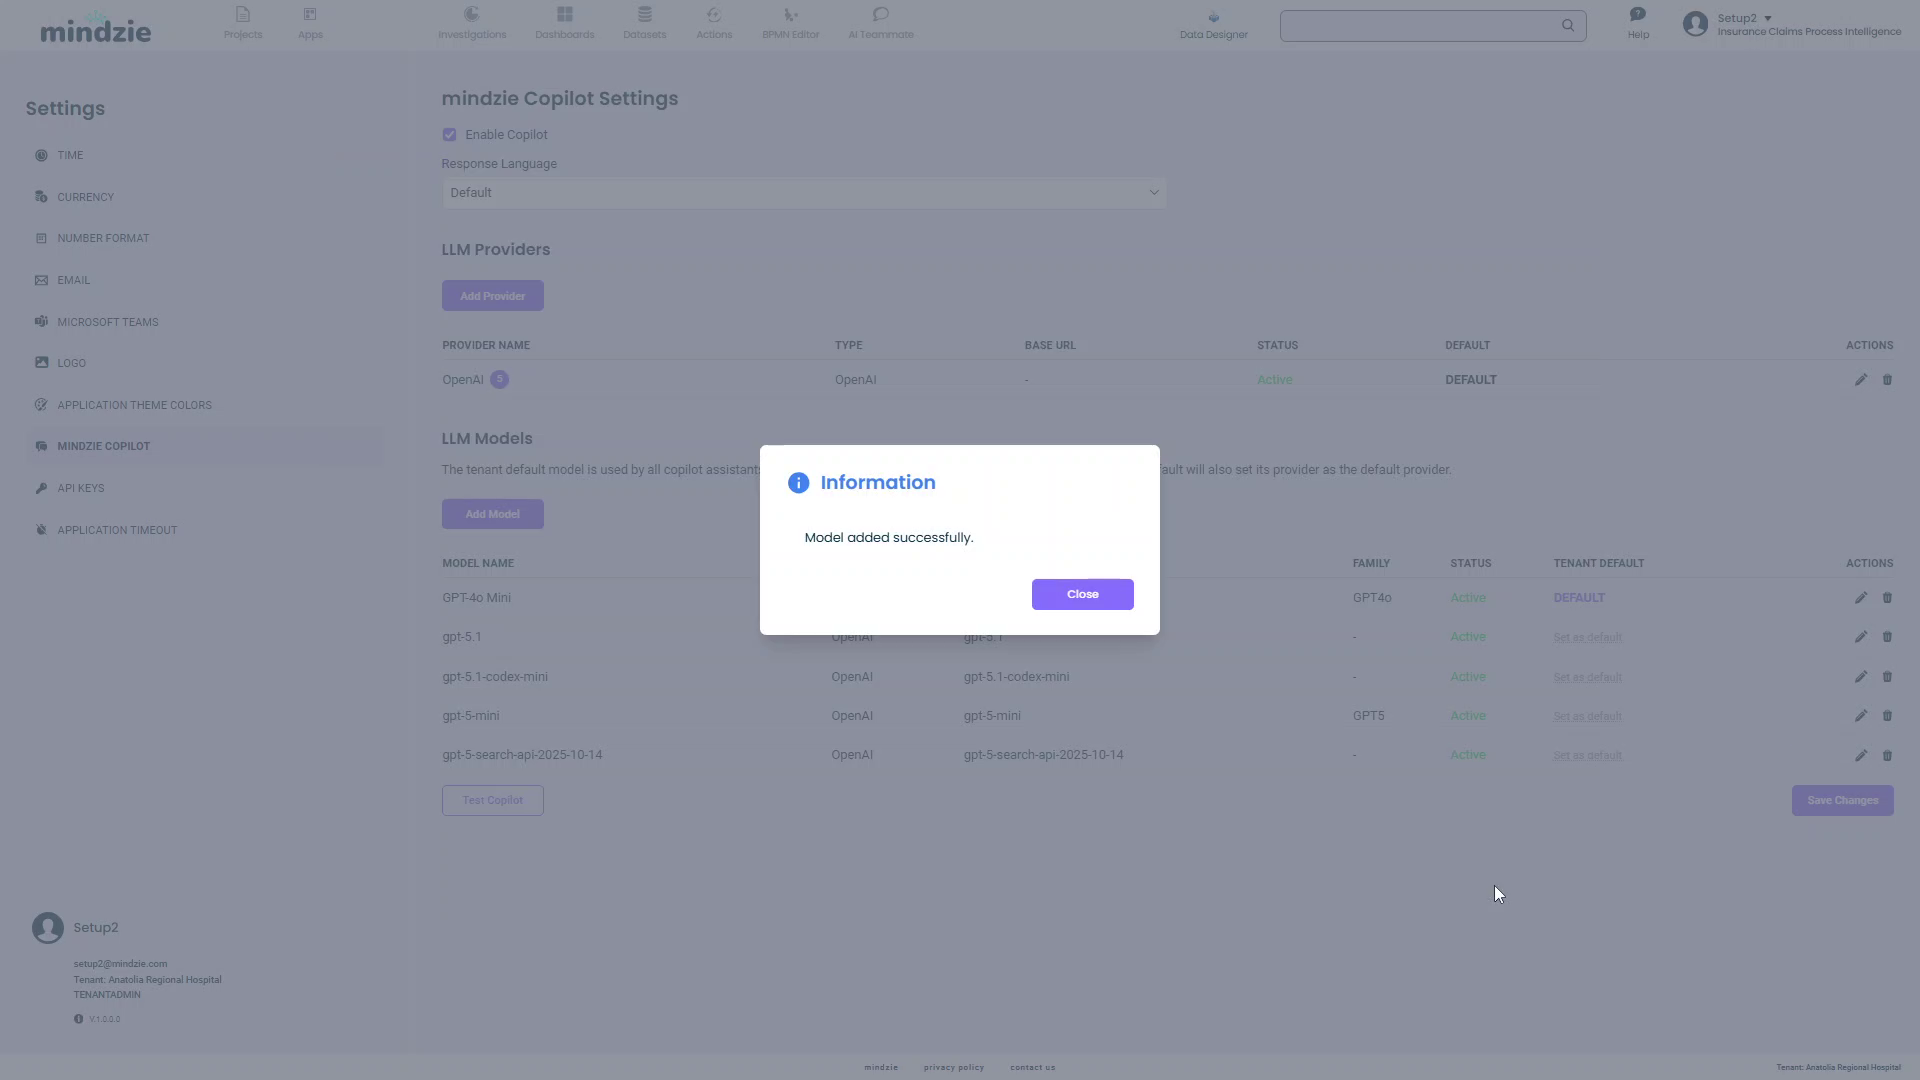Edit the gpt-5-search-api-2025-10-14 model
This screenshot has width=1920, height=1080.
point(1860,756)
